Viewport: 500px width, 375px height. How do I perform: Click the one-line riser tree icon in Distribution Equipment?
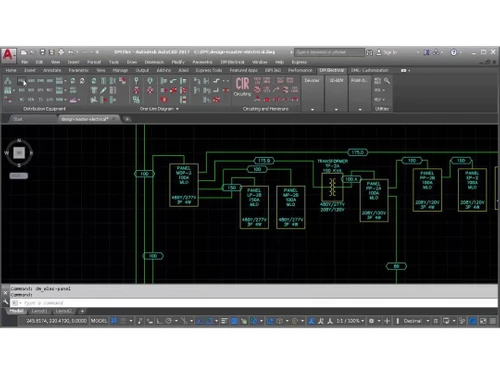coord(8,81)
